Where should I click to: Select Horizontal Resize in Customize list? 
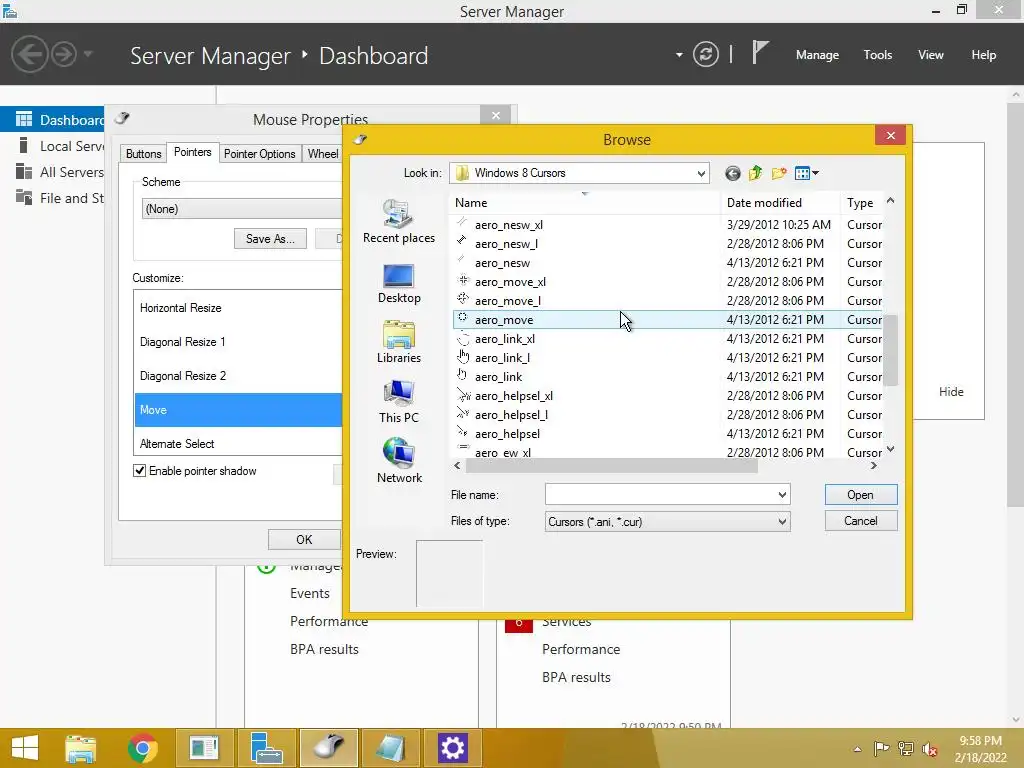click(x=238, y=308)
